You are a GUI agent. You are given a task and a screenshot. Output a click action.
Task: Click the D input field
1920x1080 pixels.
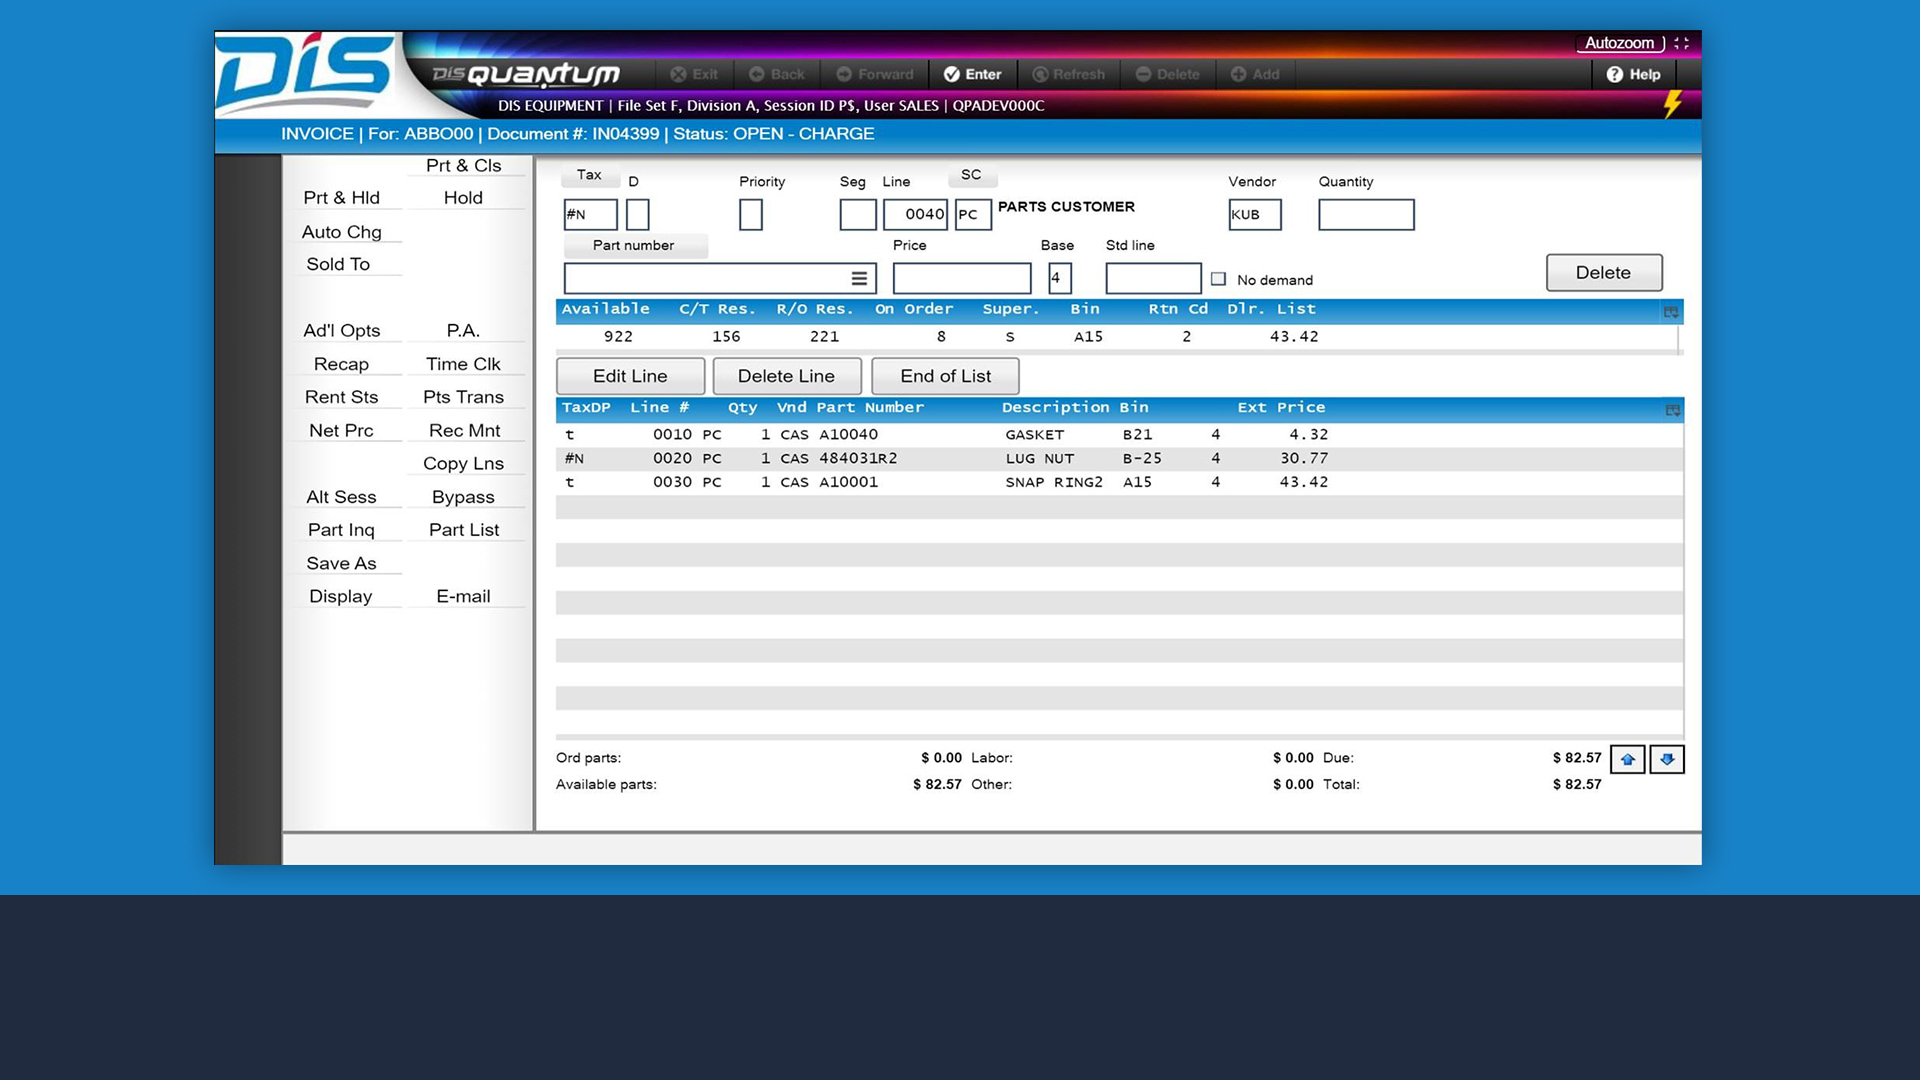click(x=638, y=214)
